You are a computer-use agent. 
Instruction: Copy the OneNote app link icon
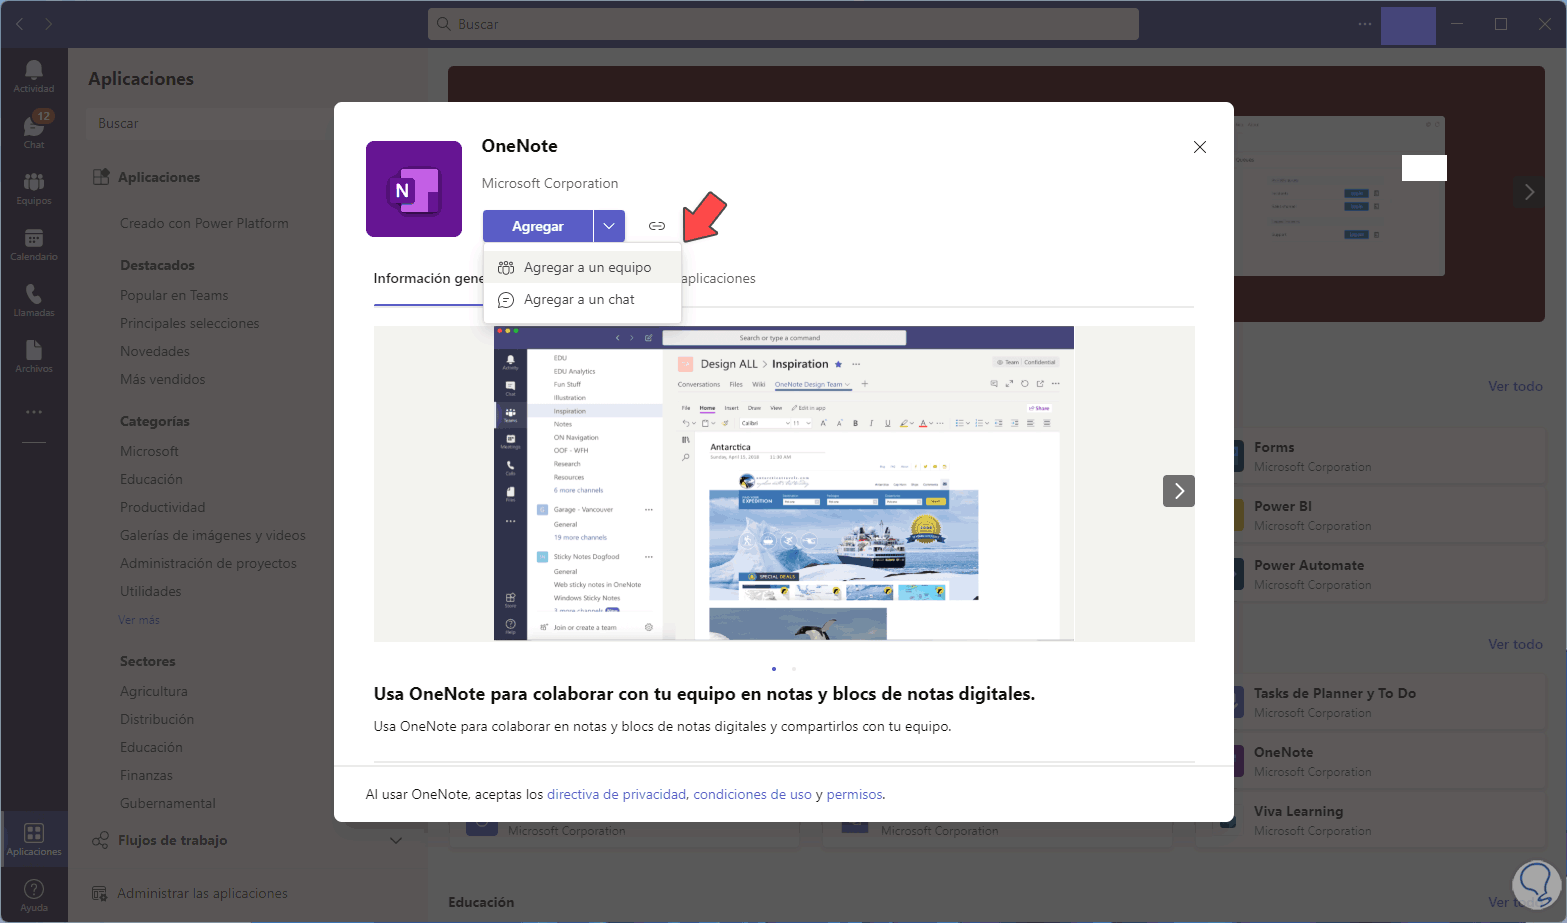point(657,226)
